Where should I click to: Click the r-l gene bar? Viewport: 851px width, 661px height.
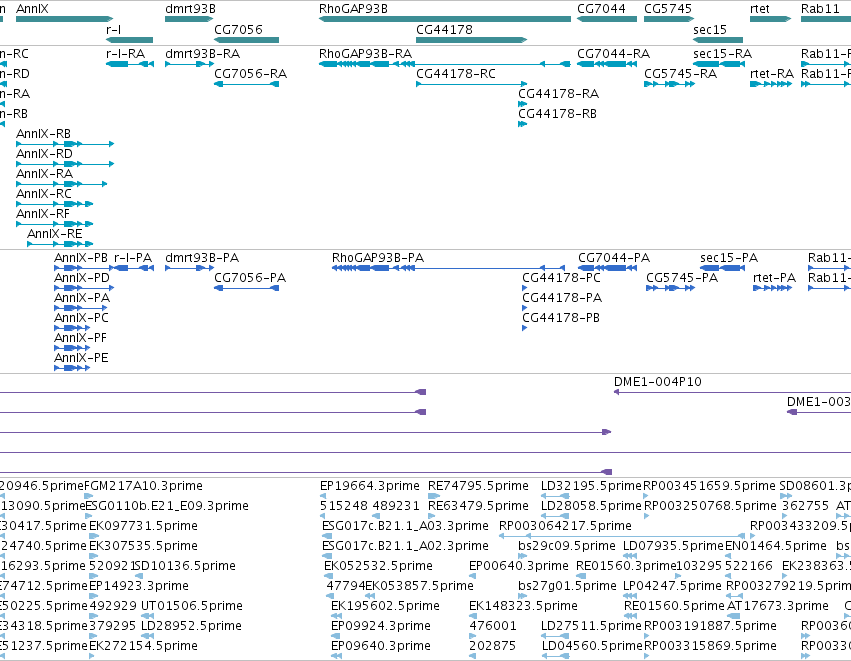click(x=129, y=40)
